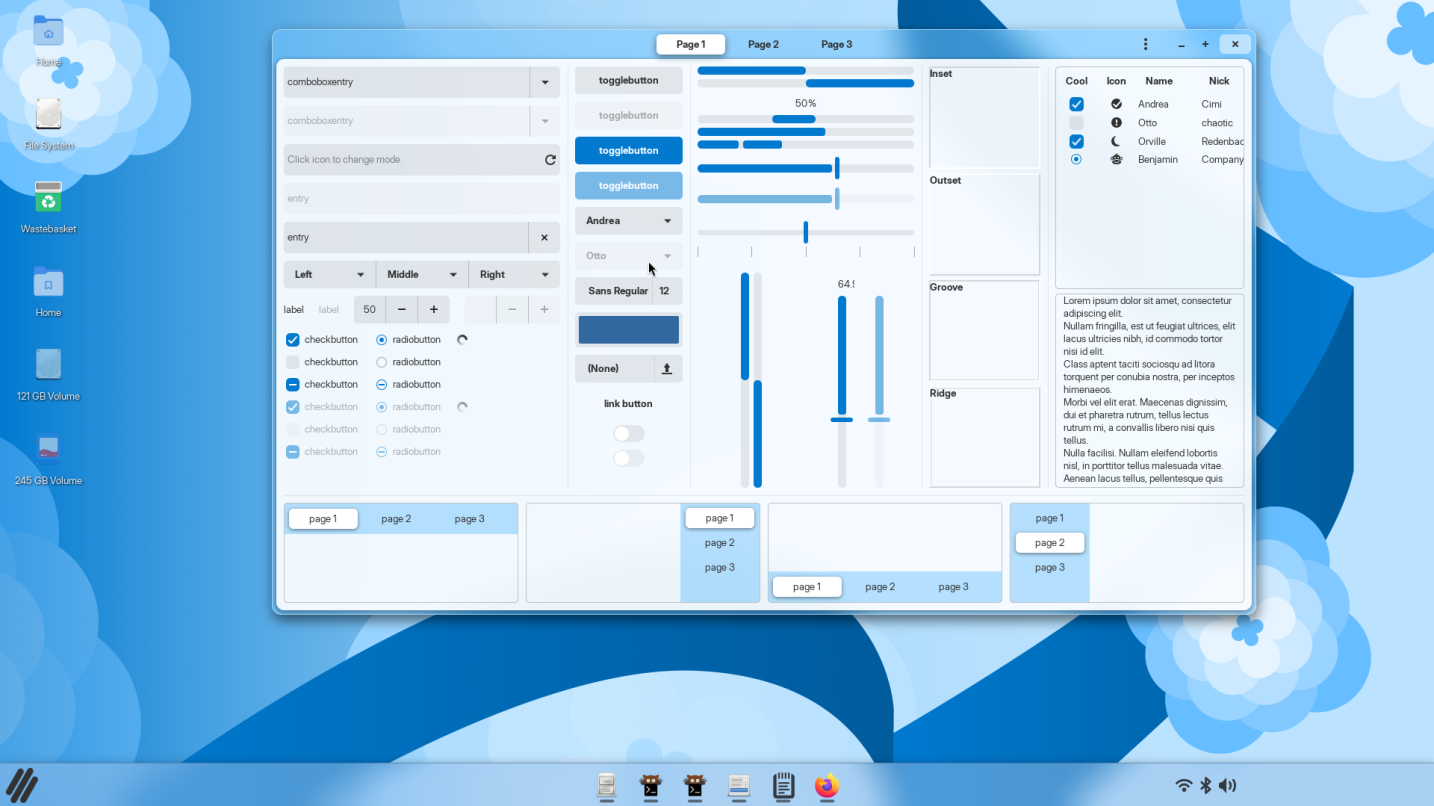Screen dimensions: 1434x806
Task: Toggle the enabled indeterminate (dash) checkbutton
Action: (x=293, y=385)
